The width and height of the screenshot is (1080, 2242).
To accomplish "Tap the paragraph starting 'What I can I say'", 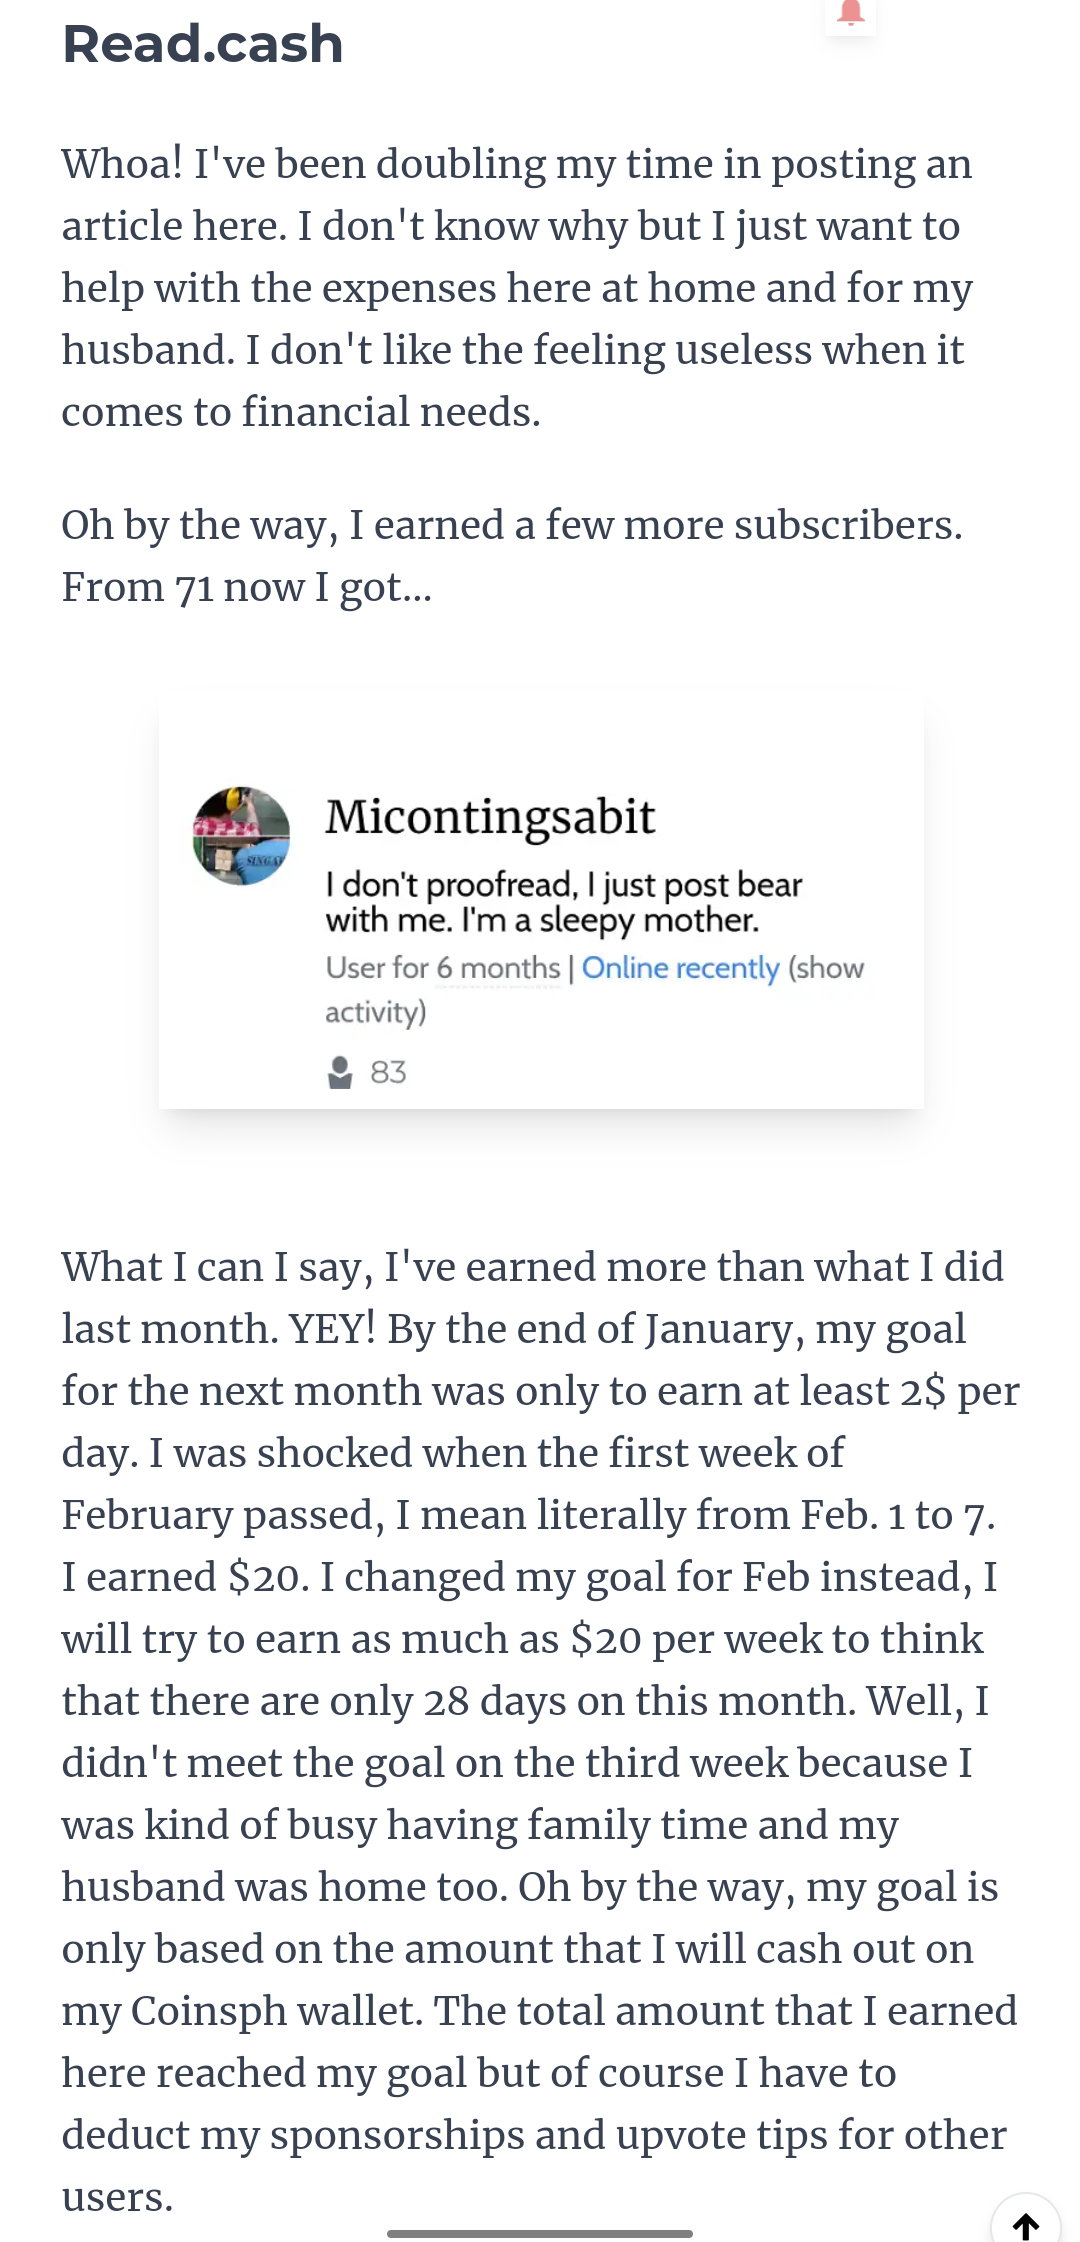I will pos(540,1731).
